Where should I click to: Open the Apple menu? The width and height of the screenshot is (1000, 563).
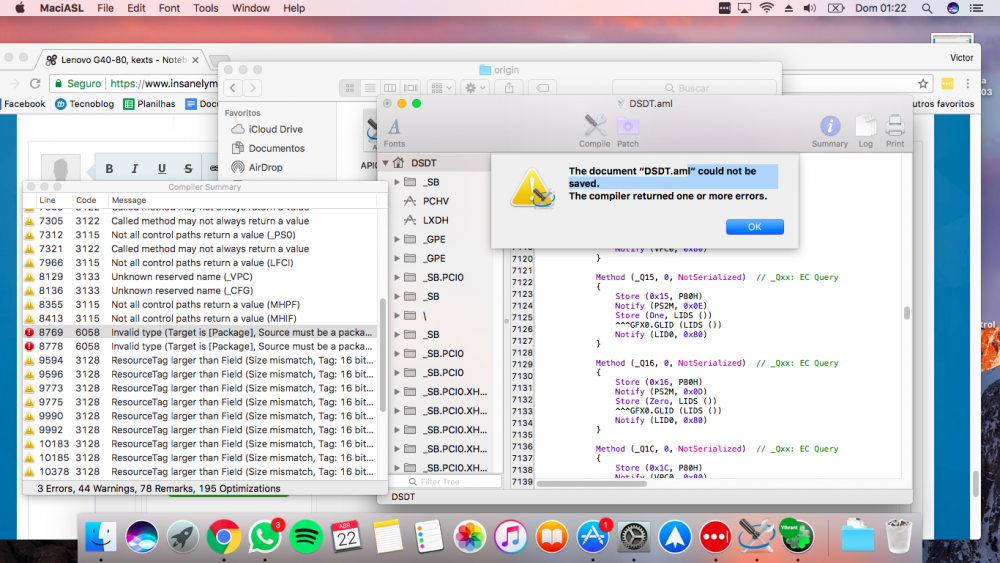pyautogui.click(x=20, y=8)
